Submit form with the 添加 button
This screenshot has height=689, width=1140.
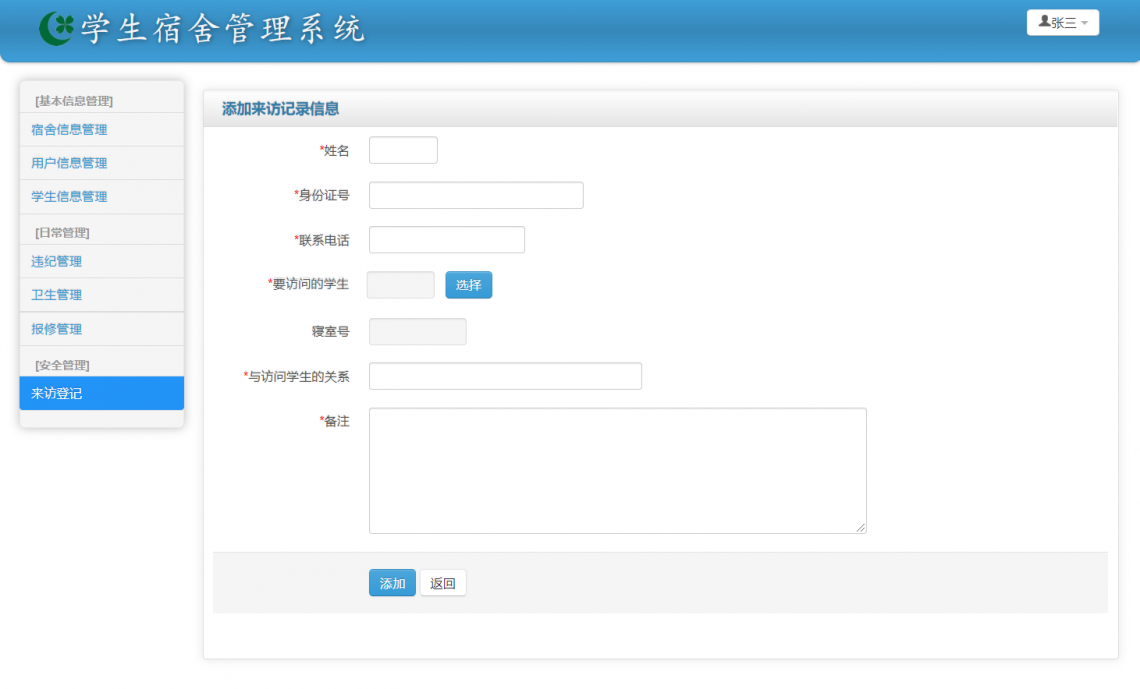point(392,583)
